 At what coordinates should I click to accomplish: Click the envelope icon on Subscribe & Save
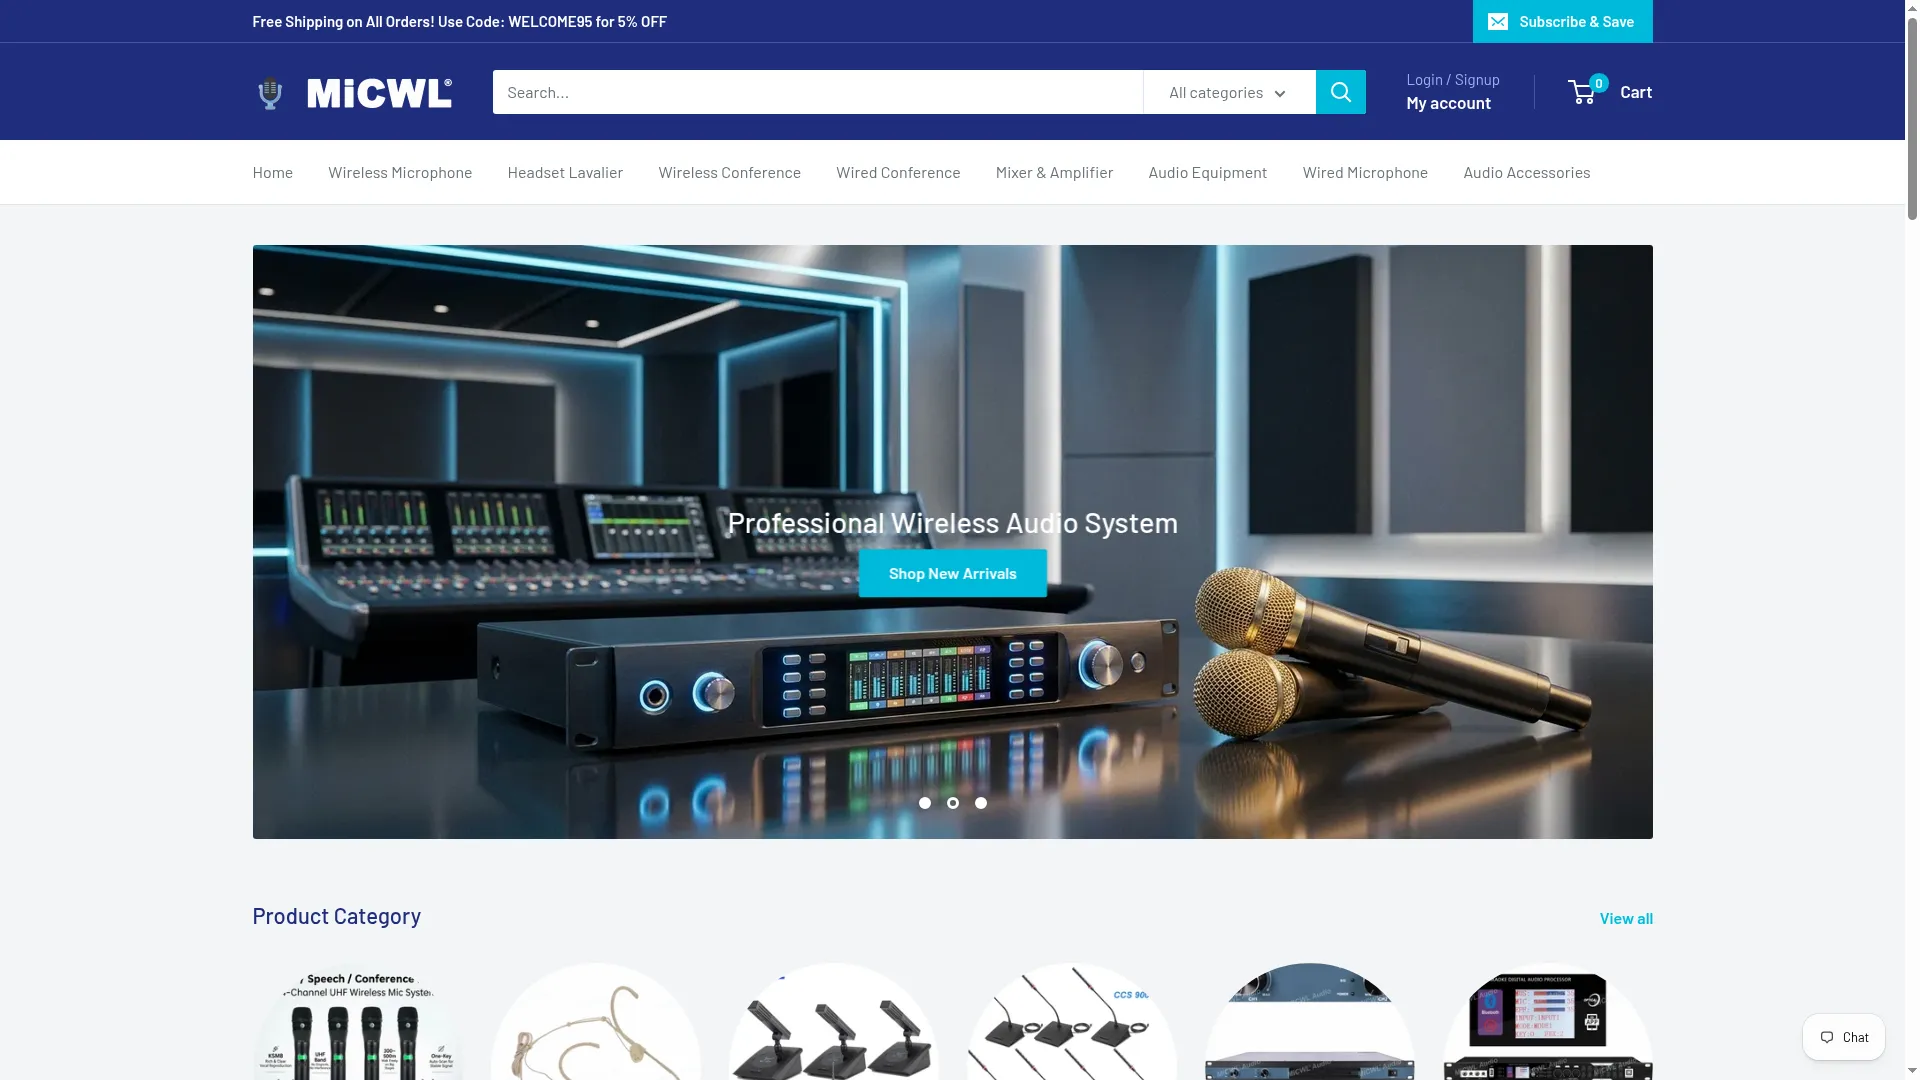click(x=1497, y=22)
